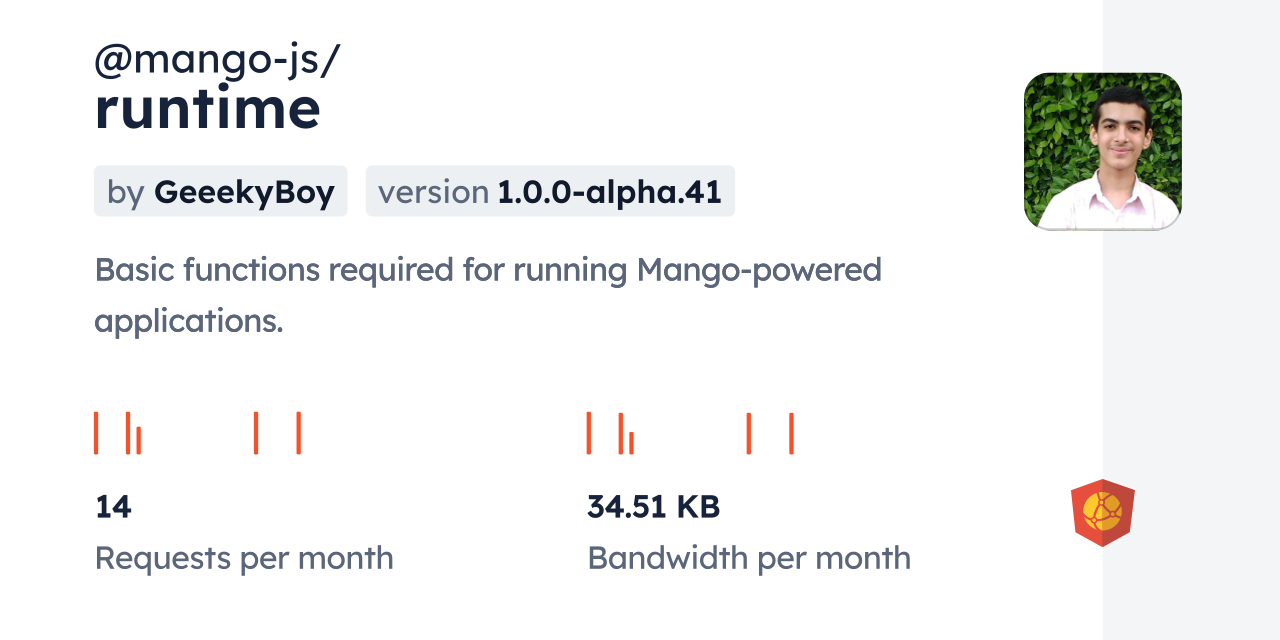Click the jsDelivr logo icon
1280x640 pixels.
pyautogui.click(x=1102, y=513)
